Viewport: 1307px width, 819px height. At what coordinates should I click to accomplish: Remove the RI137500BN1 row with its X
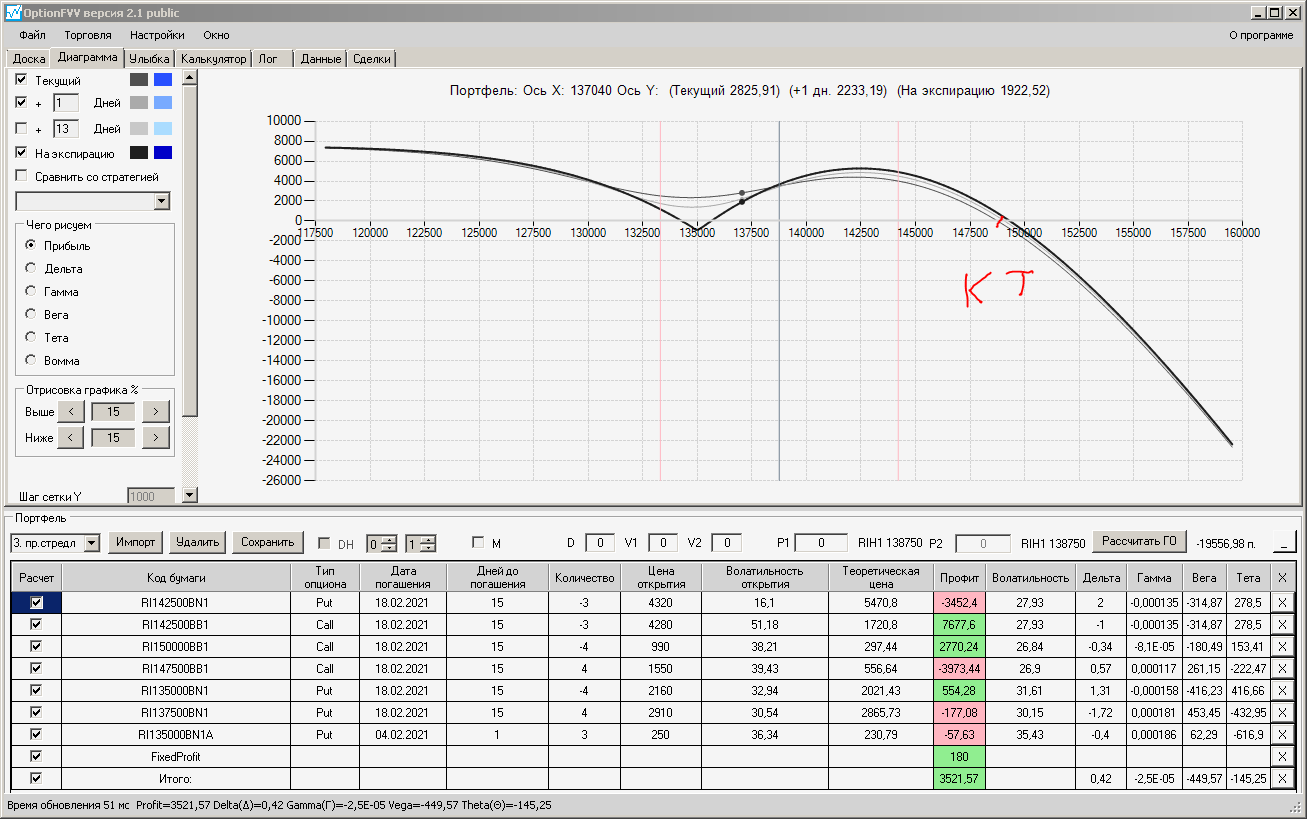click(x=1283, y=713)
